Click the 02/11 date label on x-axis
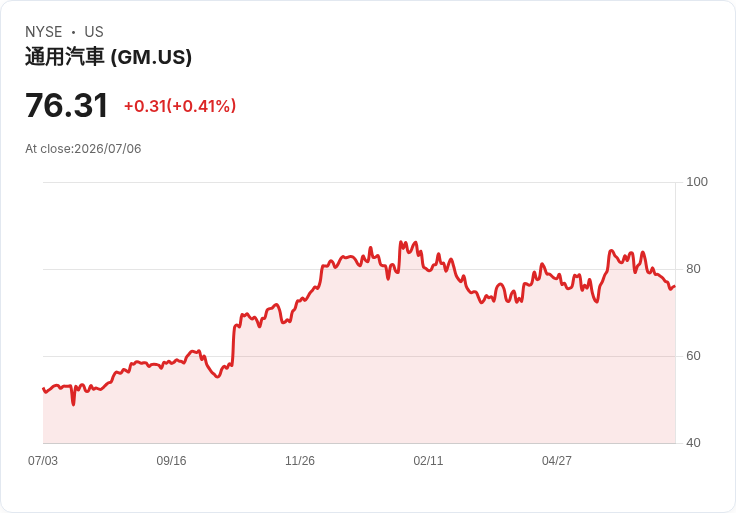736x513 pixels. pos(428,460)
